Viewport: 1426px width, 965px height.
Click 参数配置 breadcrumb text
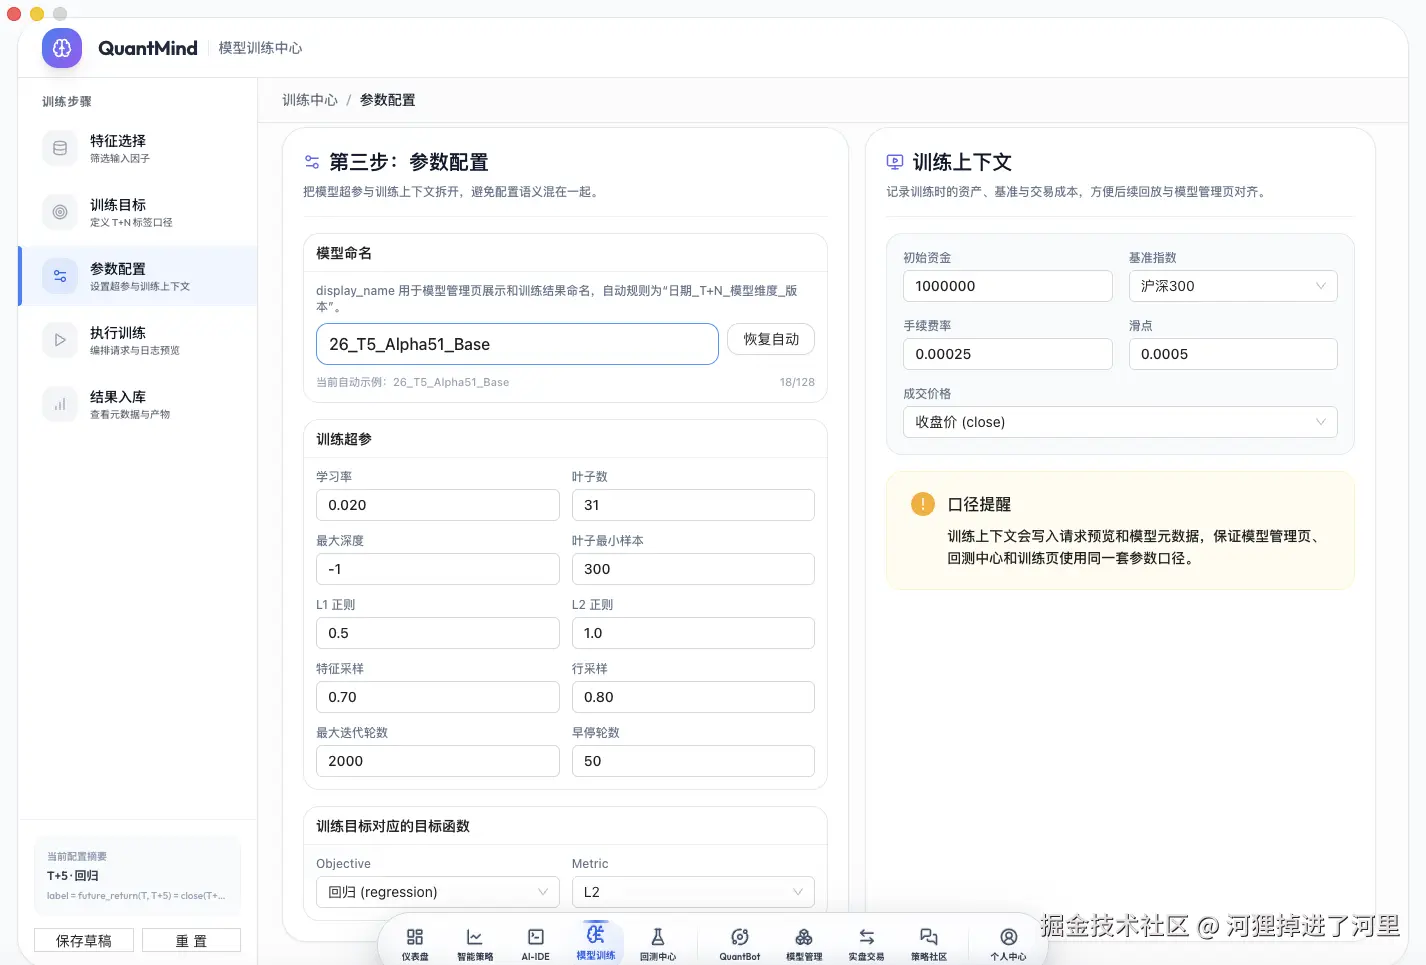coord(388,100)
